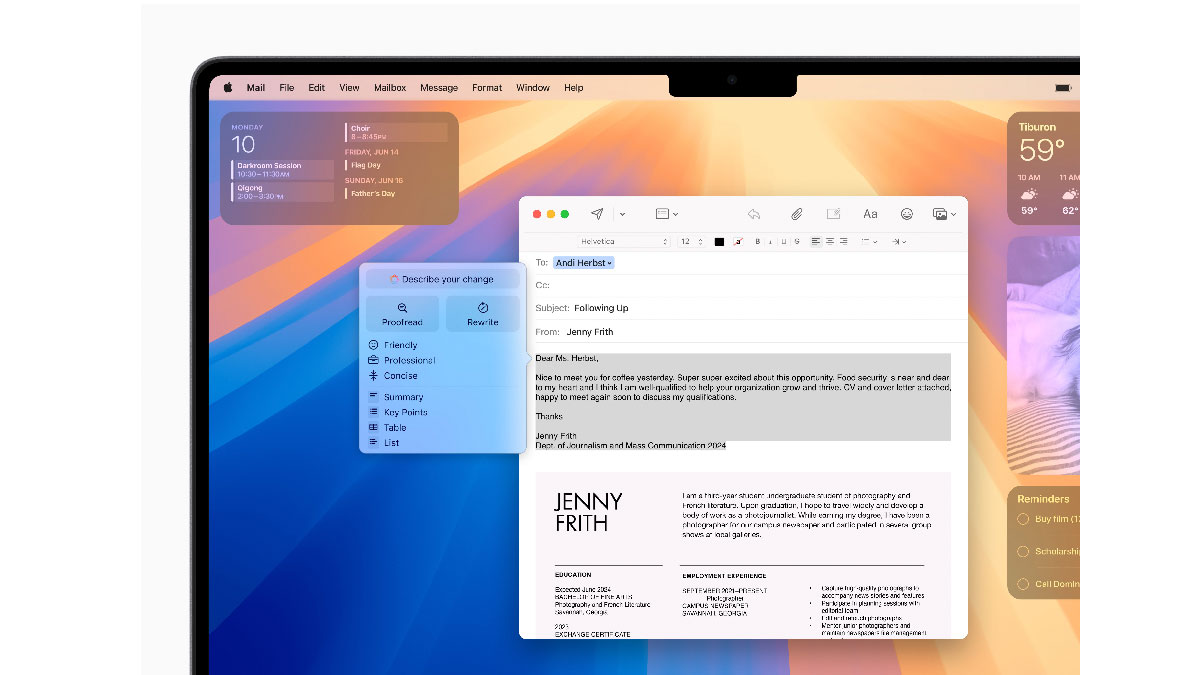1200x675 pixels.
Task: Select the Proofread tool in Writing Tools
Action: 402,314
